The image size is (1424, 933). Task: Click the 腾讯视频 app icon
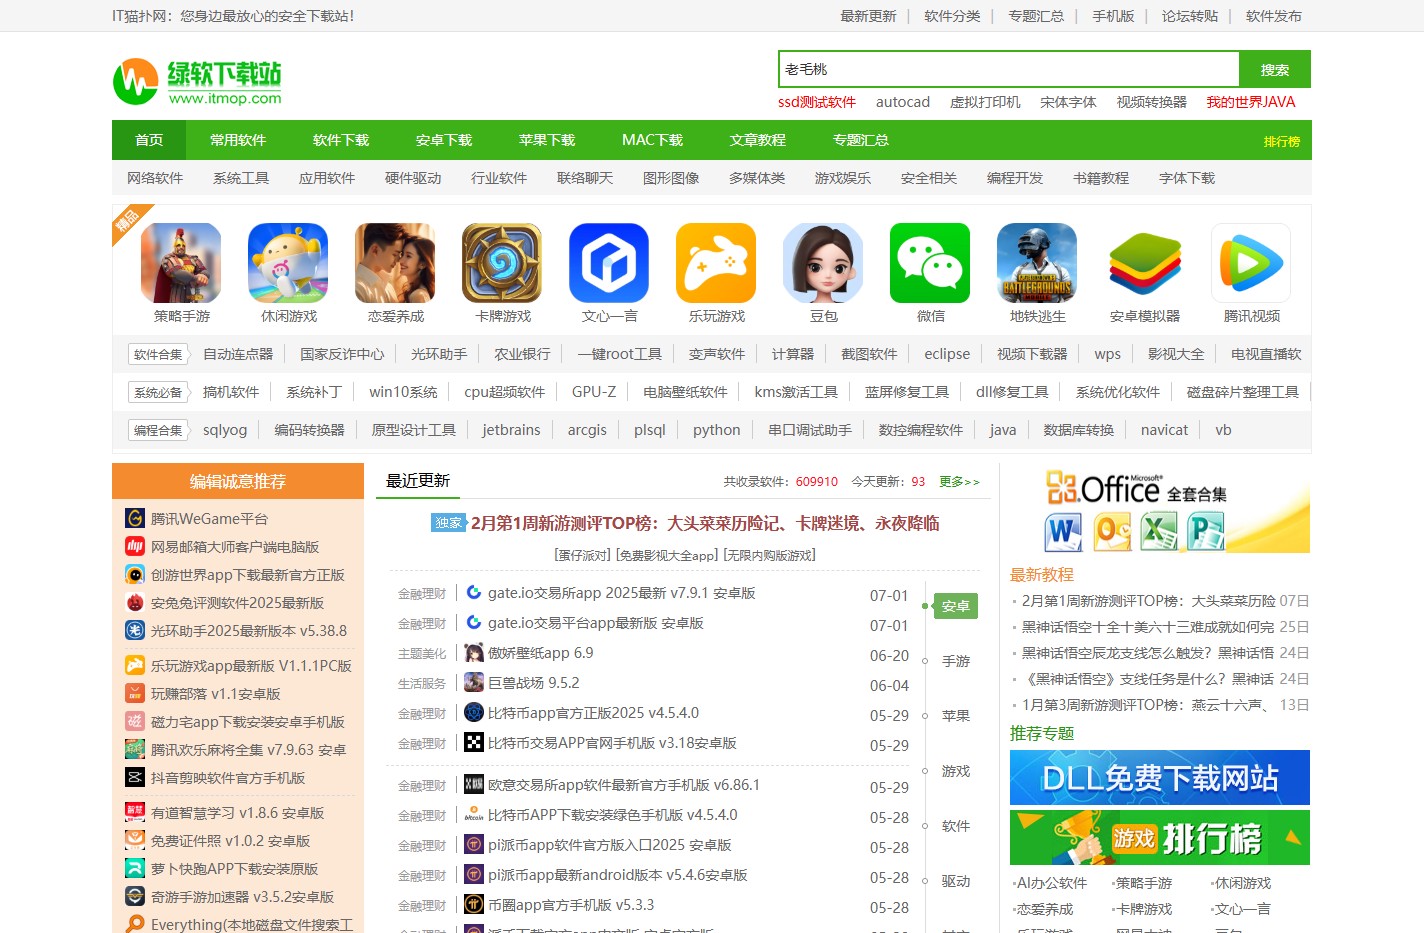coord(1251,263)
